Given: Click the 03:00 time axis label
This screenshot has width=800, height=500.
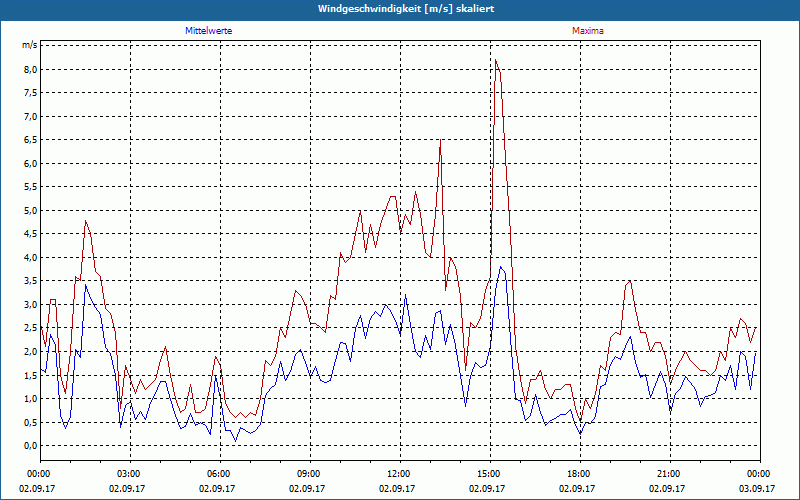Looking at the screenshot, I should click(129, 474).
